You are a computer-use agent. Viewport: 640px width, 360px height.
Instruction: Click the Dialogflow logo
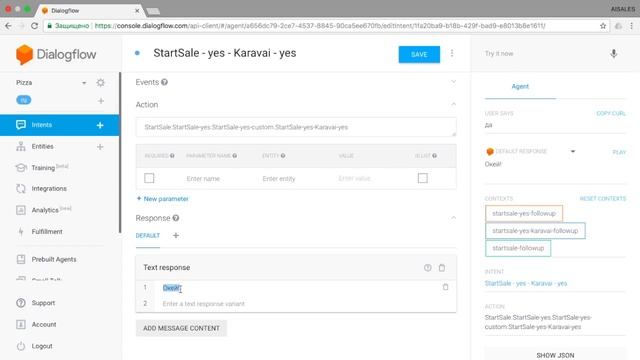(56, 54)
